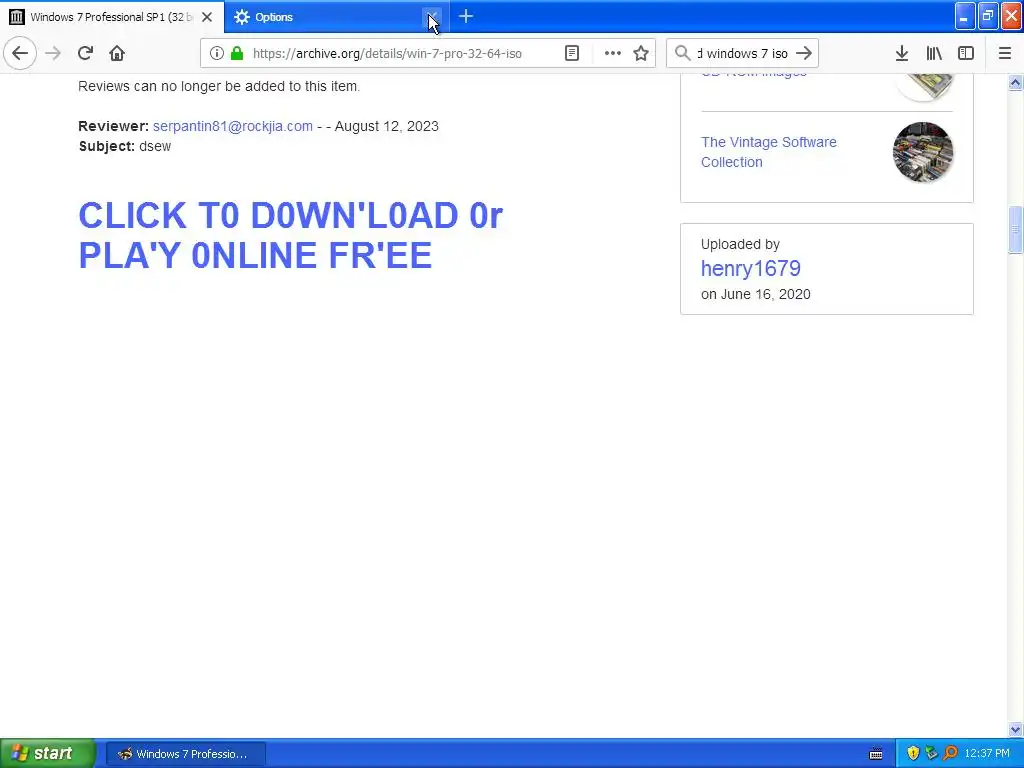Close the Options tab
This screenshot has height=768, width=1024.
432,17
